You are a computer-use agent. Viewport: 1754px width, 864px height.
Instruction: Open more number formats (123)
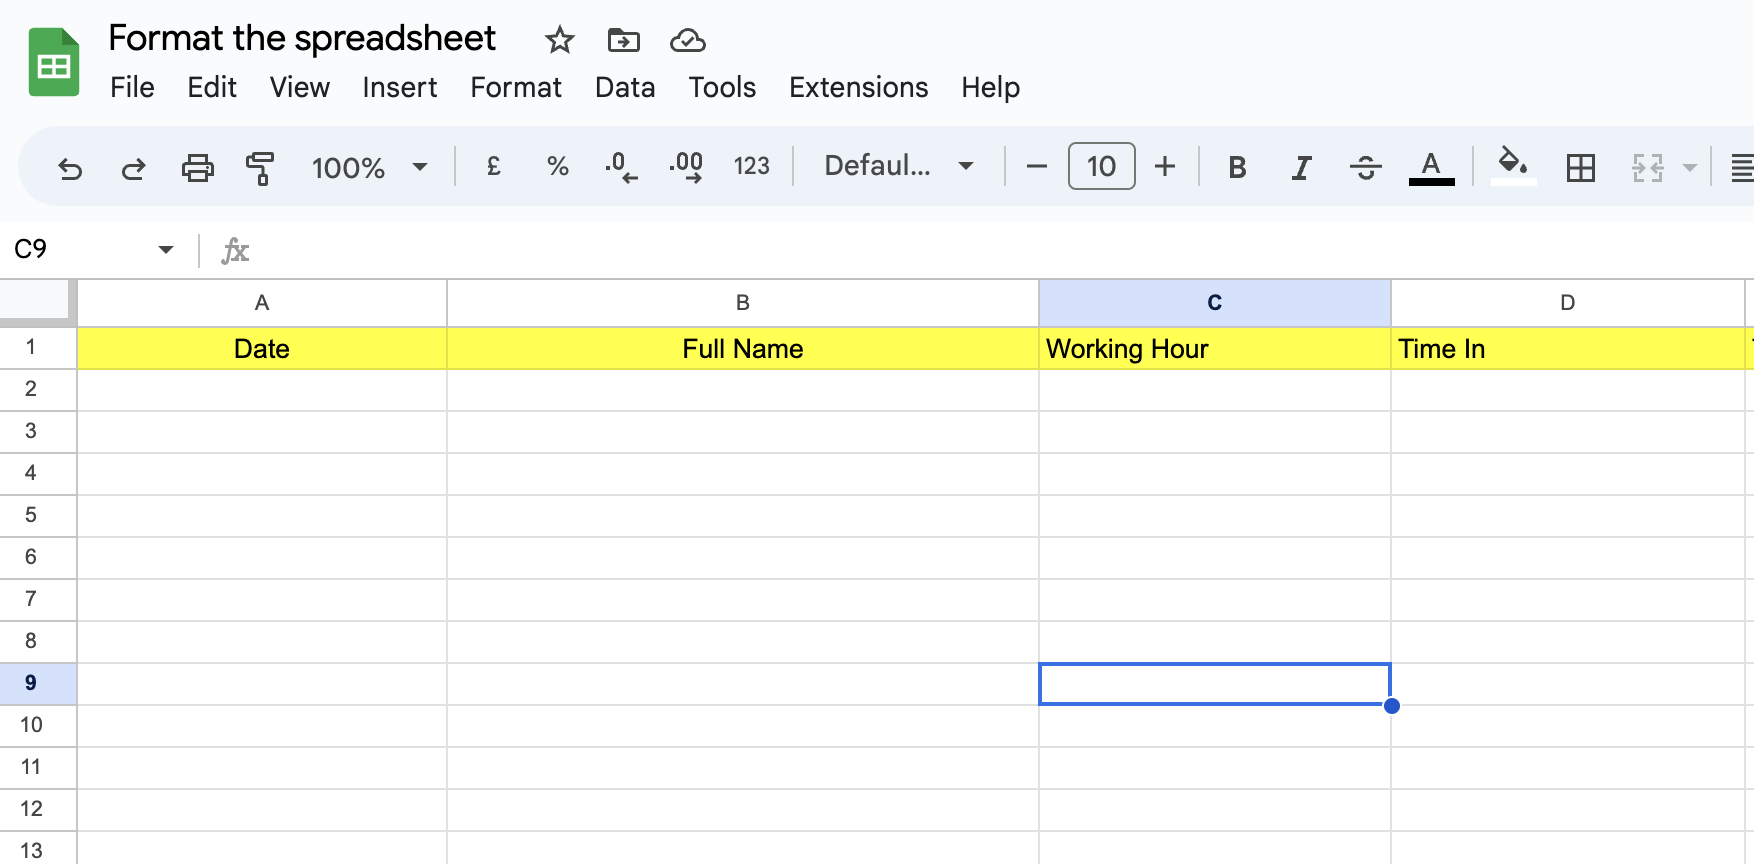[x=752, y=166]
